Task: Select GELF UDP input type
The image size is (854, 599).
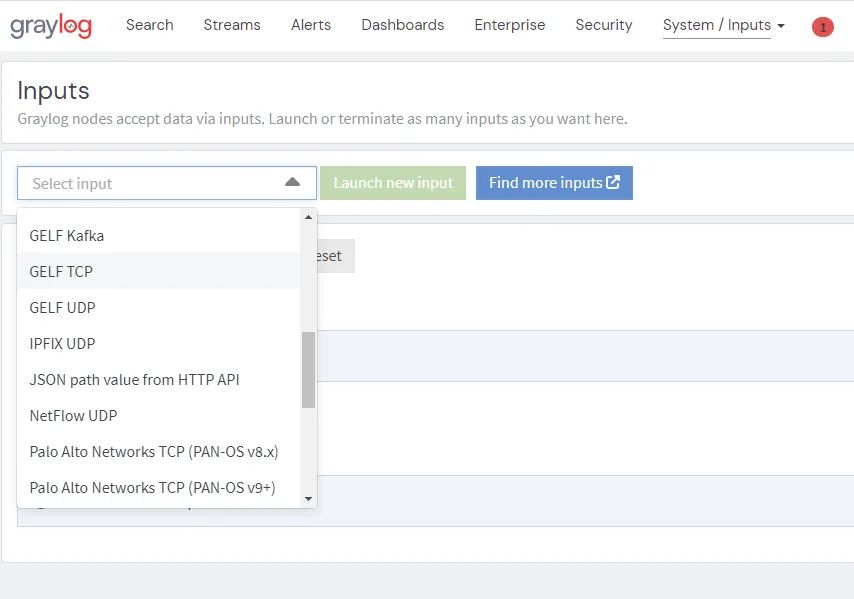Action: click(x=62, y=307)
